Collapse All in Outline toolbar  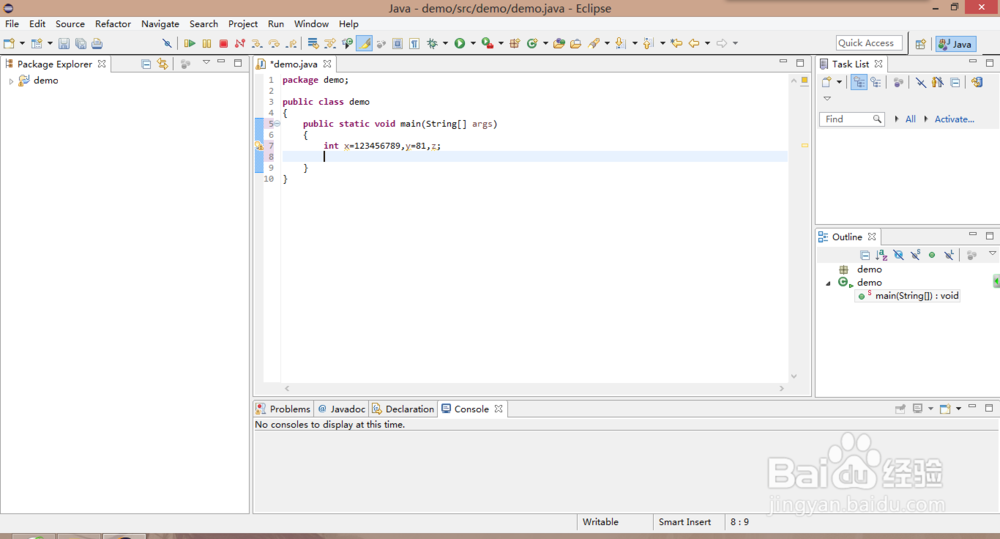tap(865, 255)
